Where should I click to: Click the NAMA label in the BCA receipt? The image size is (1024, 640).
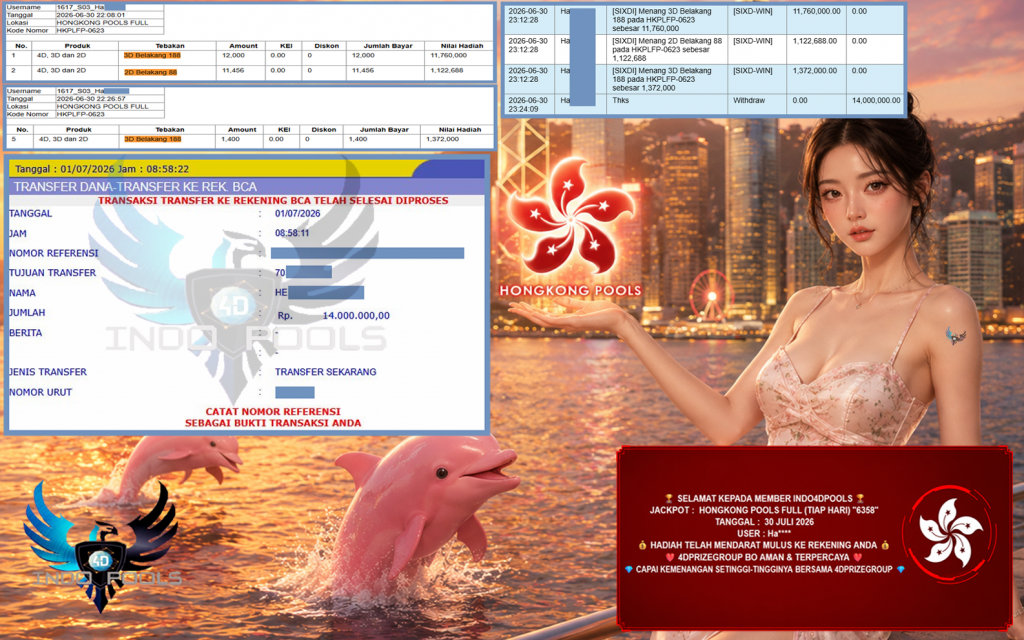click(x=22, y=293)
